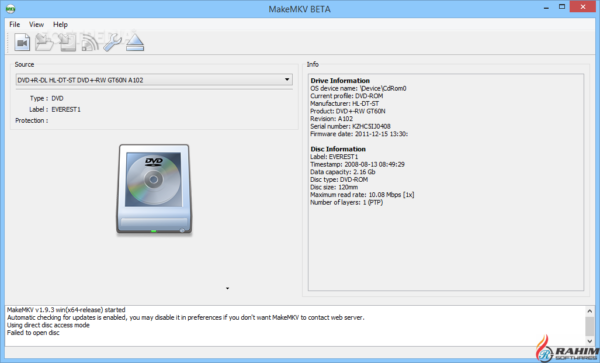Click the 'Firmware date' line
This screenshot has height=363, width=600.
pos(359,134)
